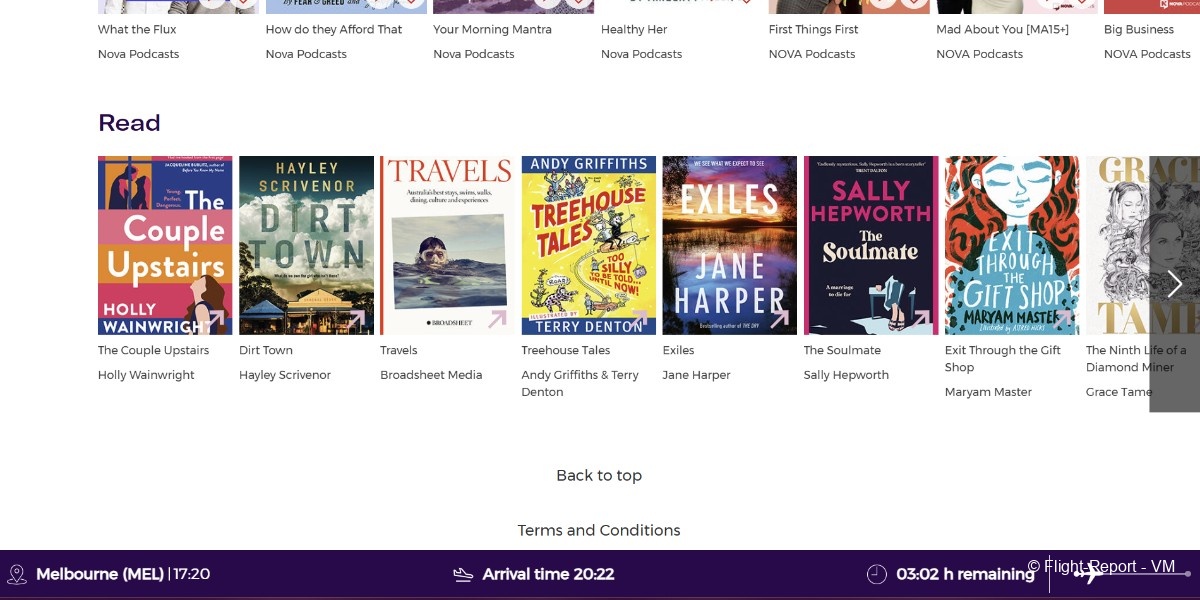Click the 'The Soulmate' title below the cover

pos(842,350)
